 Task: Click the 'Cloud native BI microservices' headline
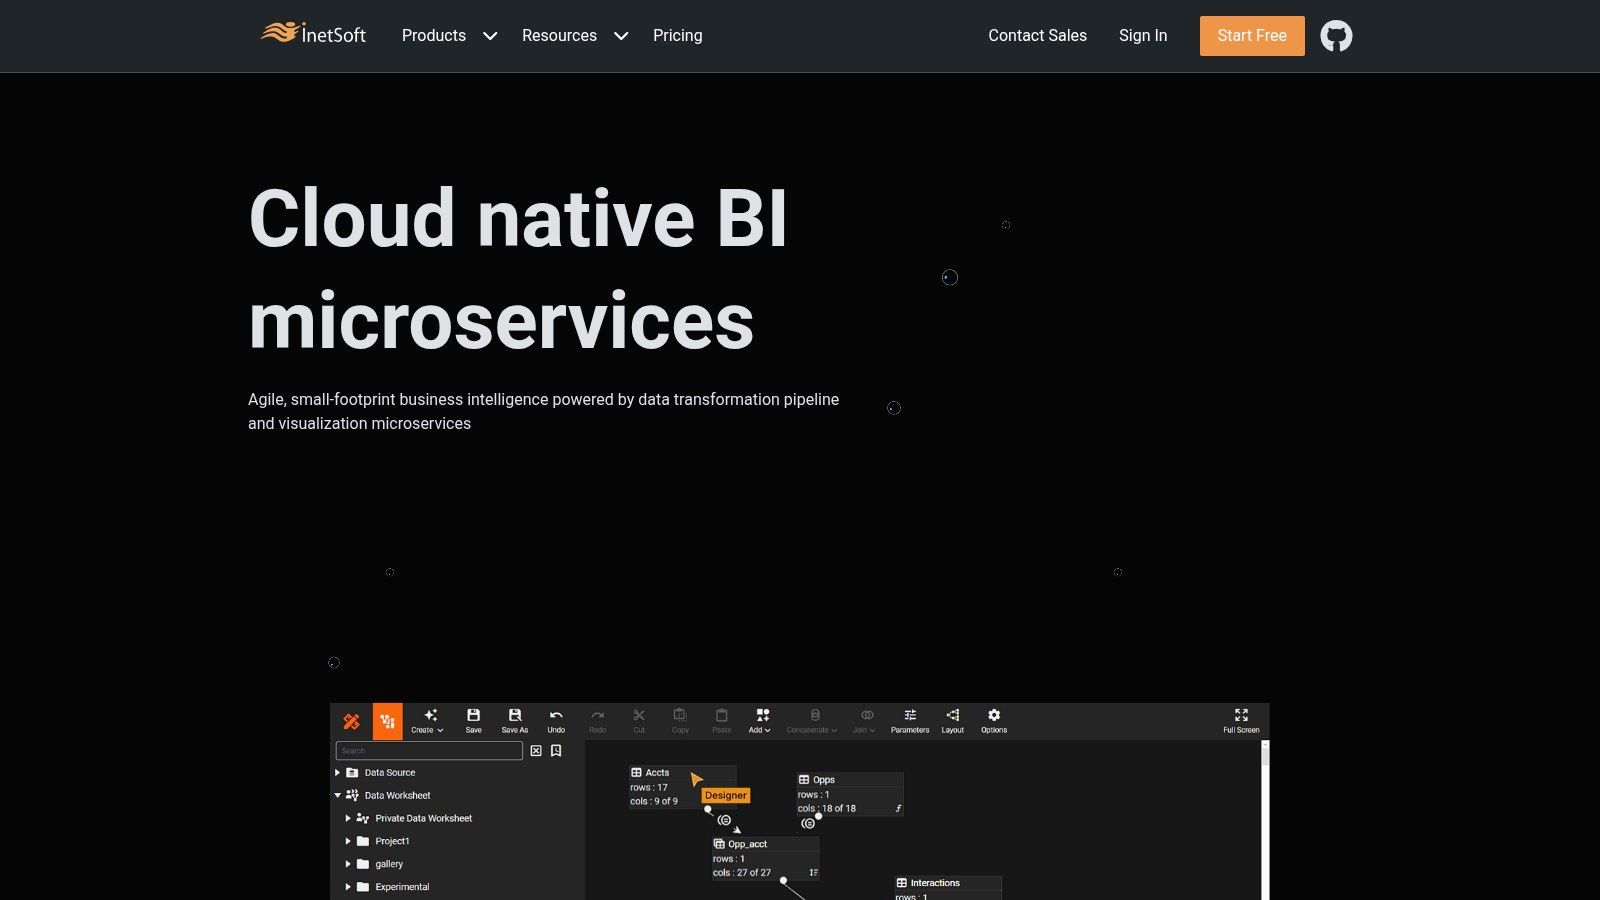point(518,269)
